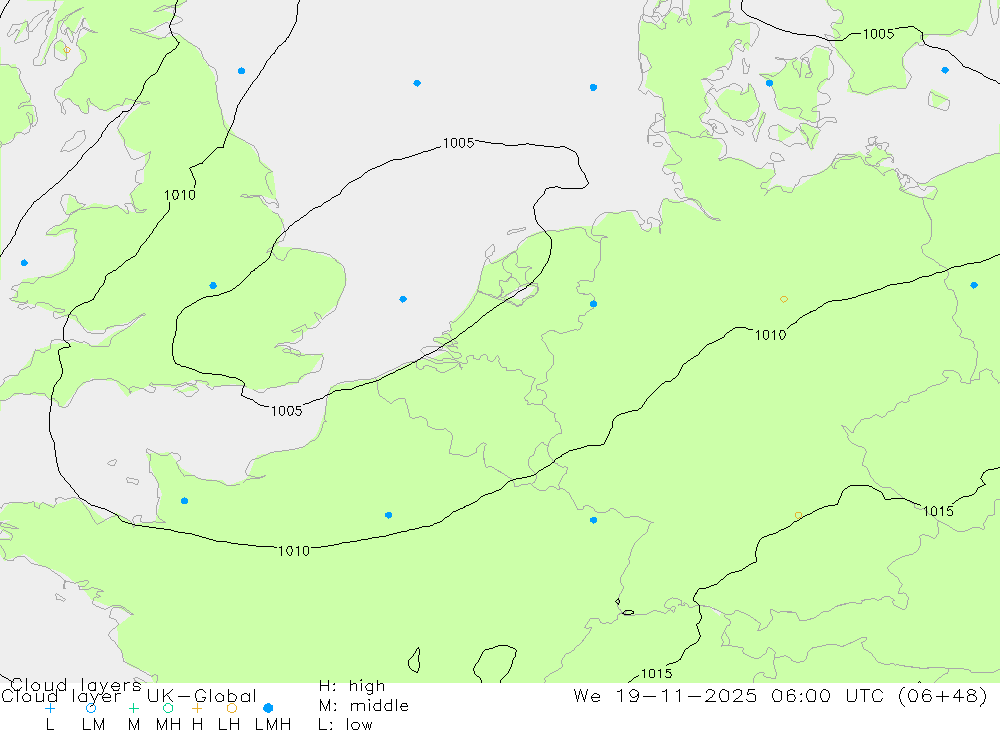1000x733 pixels.
Task: Select the LMH dot near Paris
Action: click(x=388, y=515)
